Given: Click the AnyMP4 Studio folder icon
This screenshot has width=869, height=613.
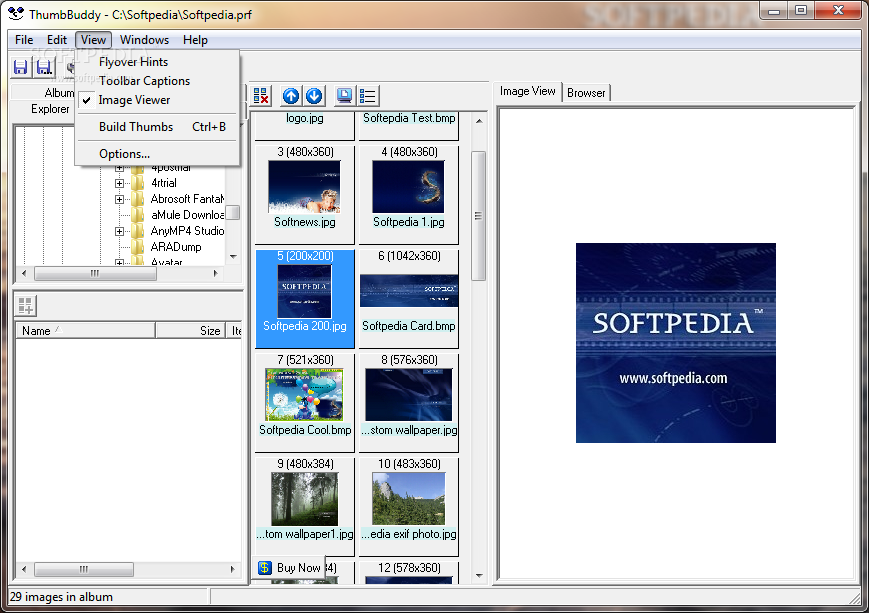Looking at the screenshot, I should 137,231.
